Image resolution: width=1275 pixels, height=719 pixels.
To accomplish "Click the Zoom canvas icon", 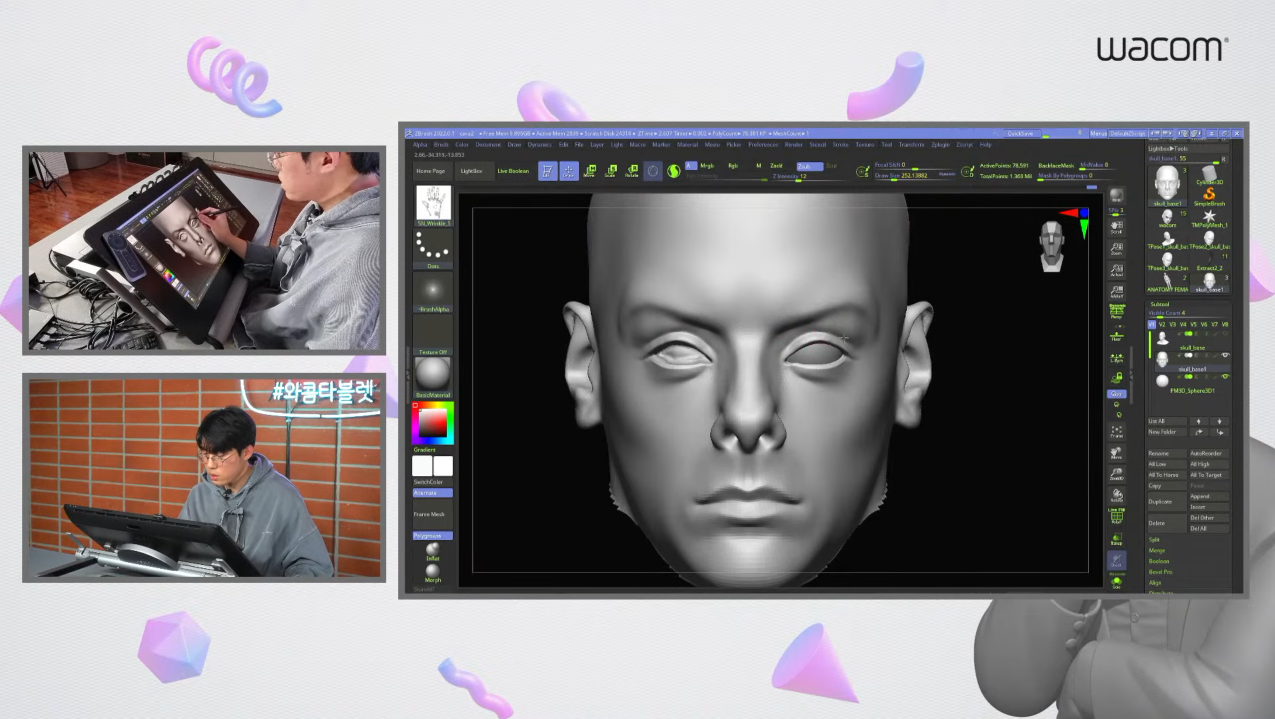I will [x=1116, y=249].
